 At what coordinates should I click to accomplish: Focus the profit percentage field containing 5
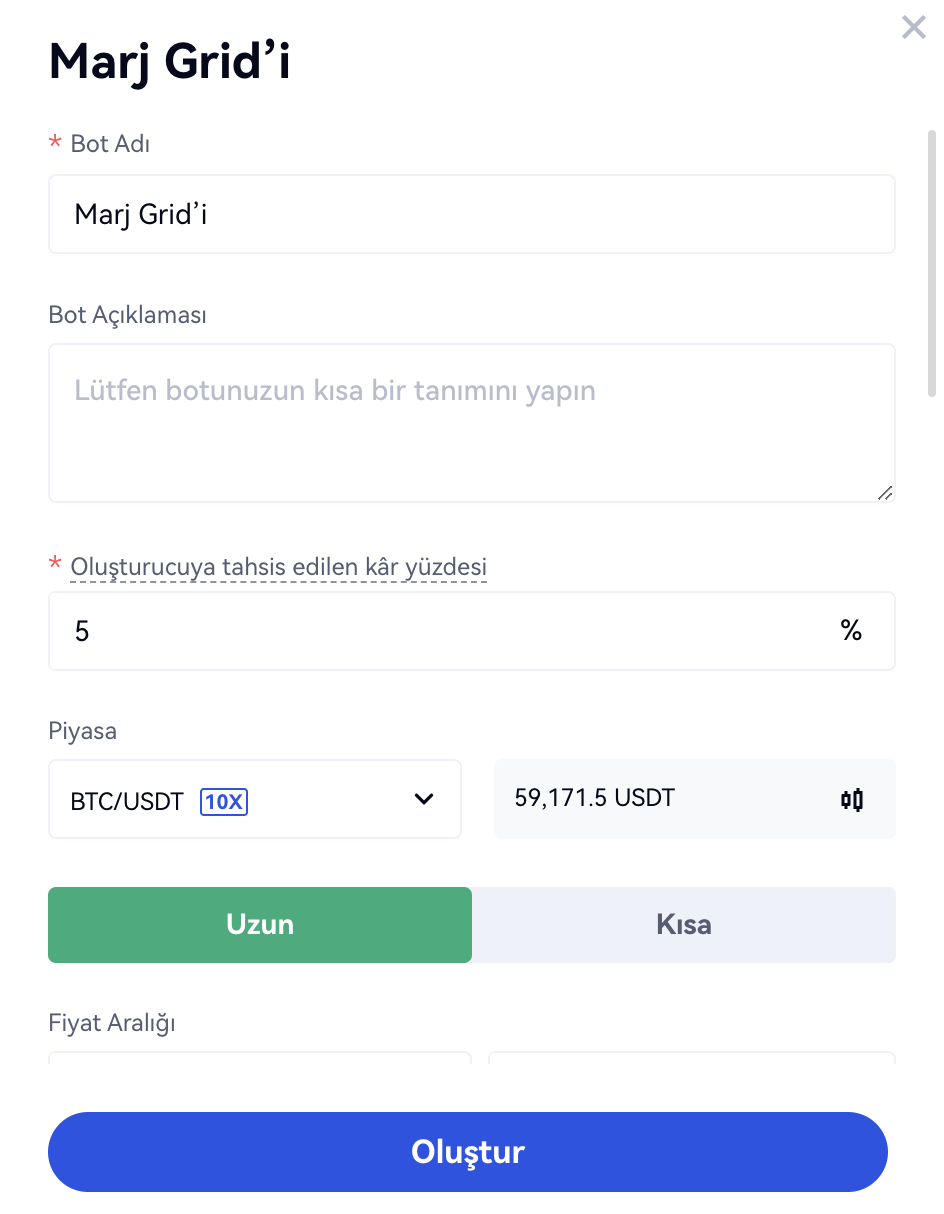pyautogui.click(x=440, y=631)
